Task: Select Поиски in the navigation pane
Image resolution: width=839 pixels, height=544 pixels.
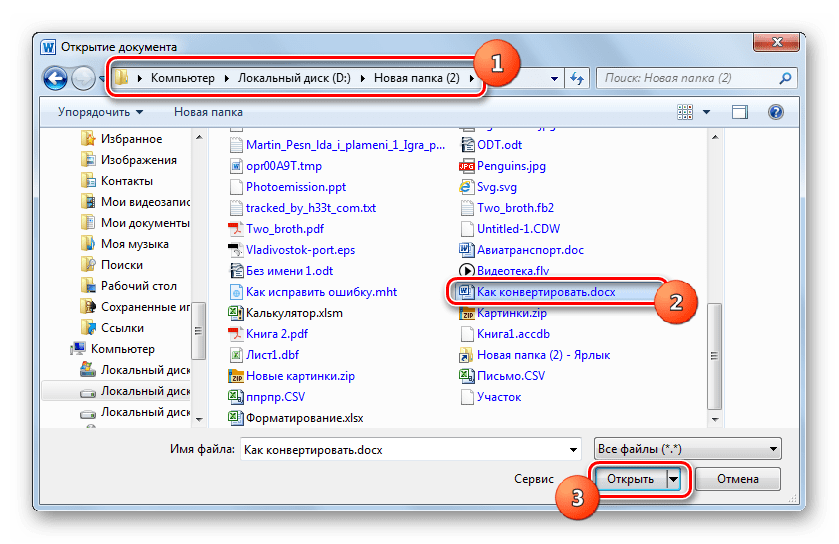Action: (121, 265)
